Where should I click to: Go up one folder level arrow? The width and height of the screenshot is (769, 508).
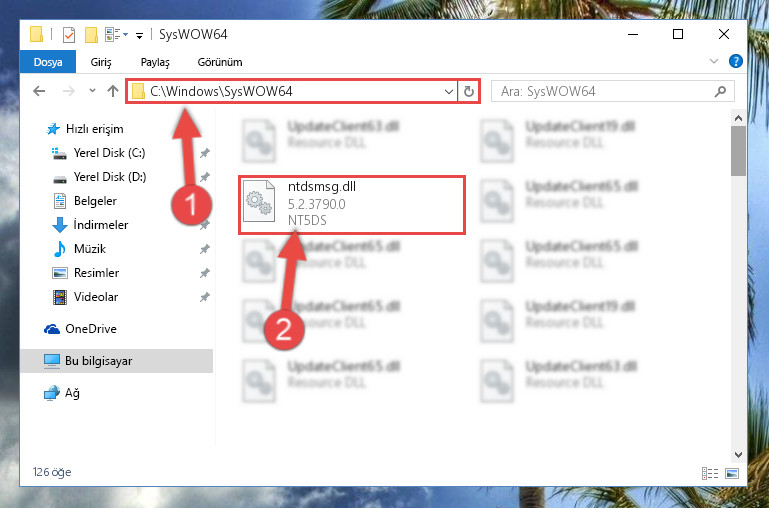tap(113, 91)
